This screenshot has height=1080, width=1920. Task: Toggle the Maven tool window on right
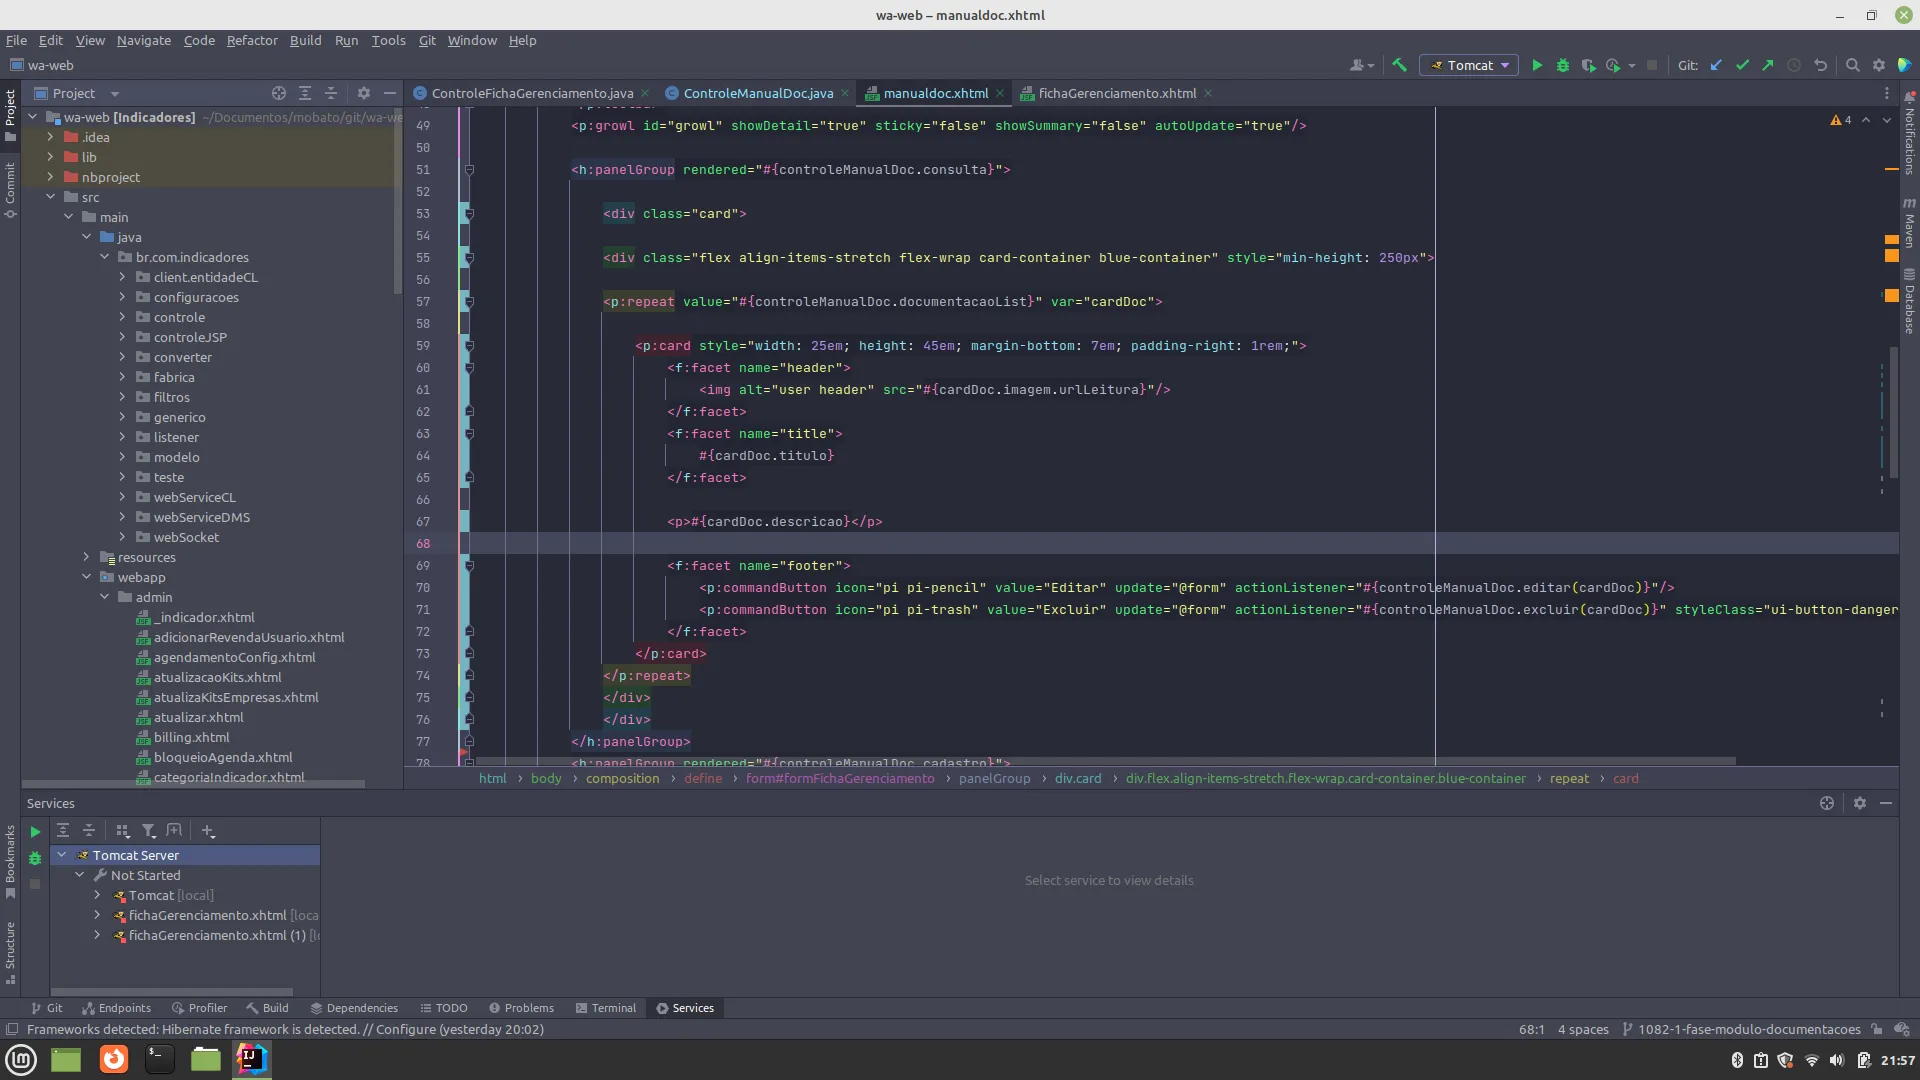tap(1909, 225)
